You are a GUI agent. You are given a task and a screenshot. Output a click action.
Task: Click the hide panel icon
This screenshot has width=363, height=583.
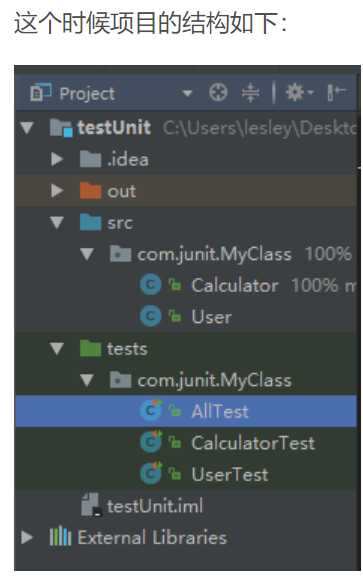336,92
